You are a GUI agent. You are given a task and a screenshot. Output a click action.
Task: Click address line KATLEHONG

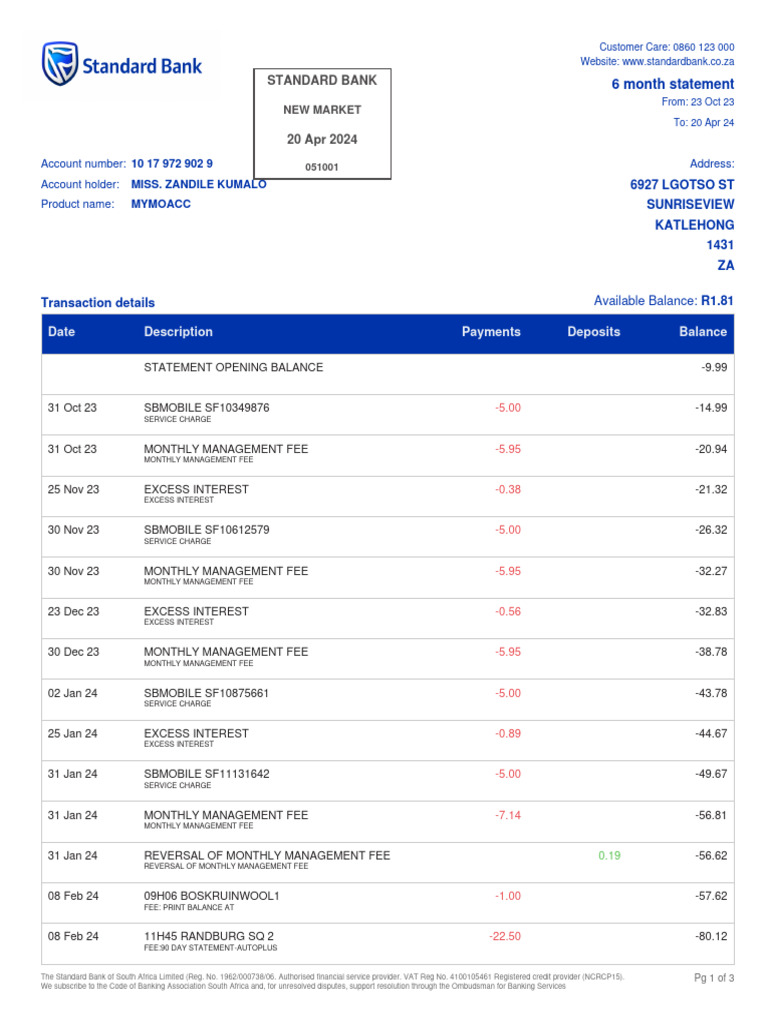pos(694,225)
